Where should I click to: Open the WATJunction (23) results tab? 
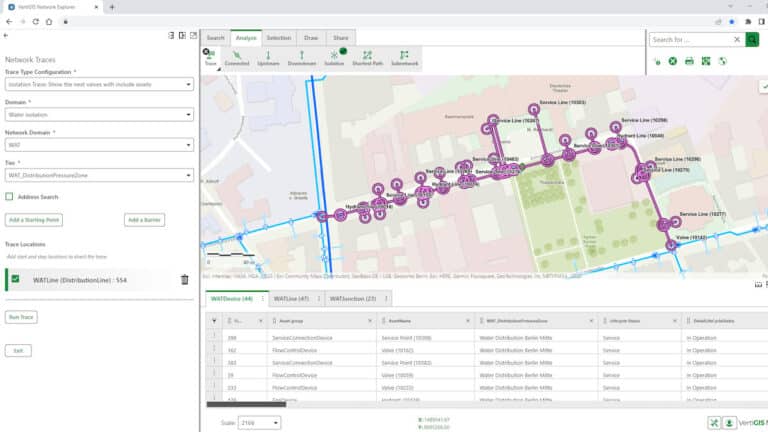(352, 298)
